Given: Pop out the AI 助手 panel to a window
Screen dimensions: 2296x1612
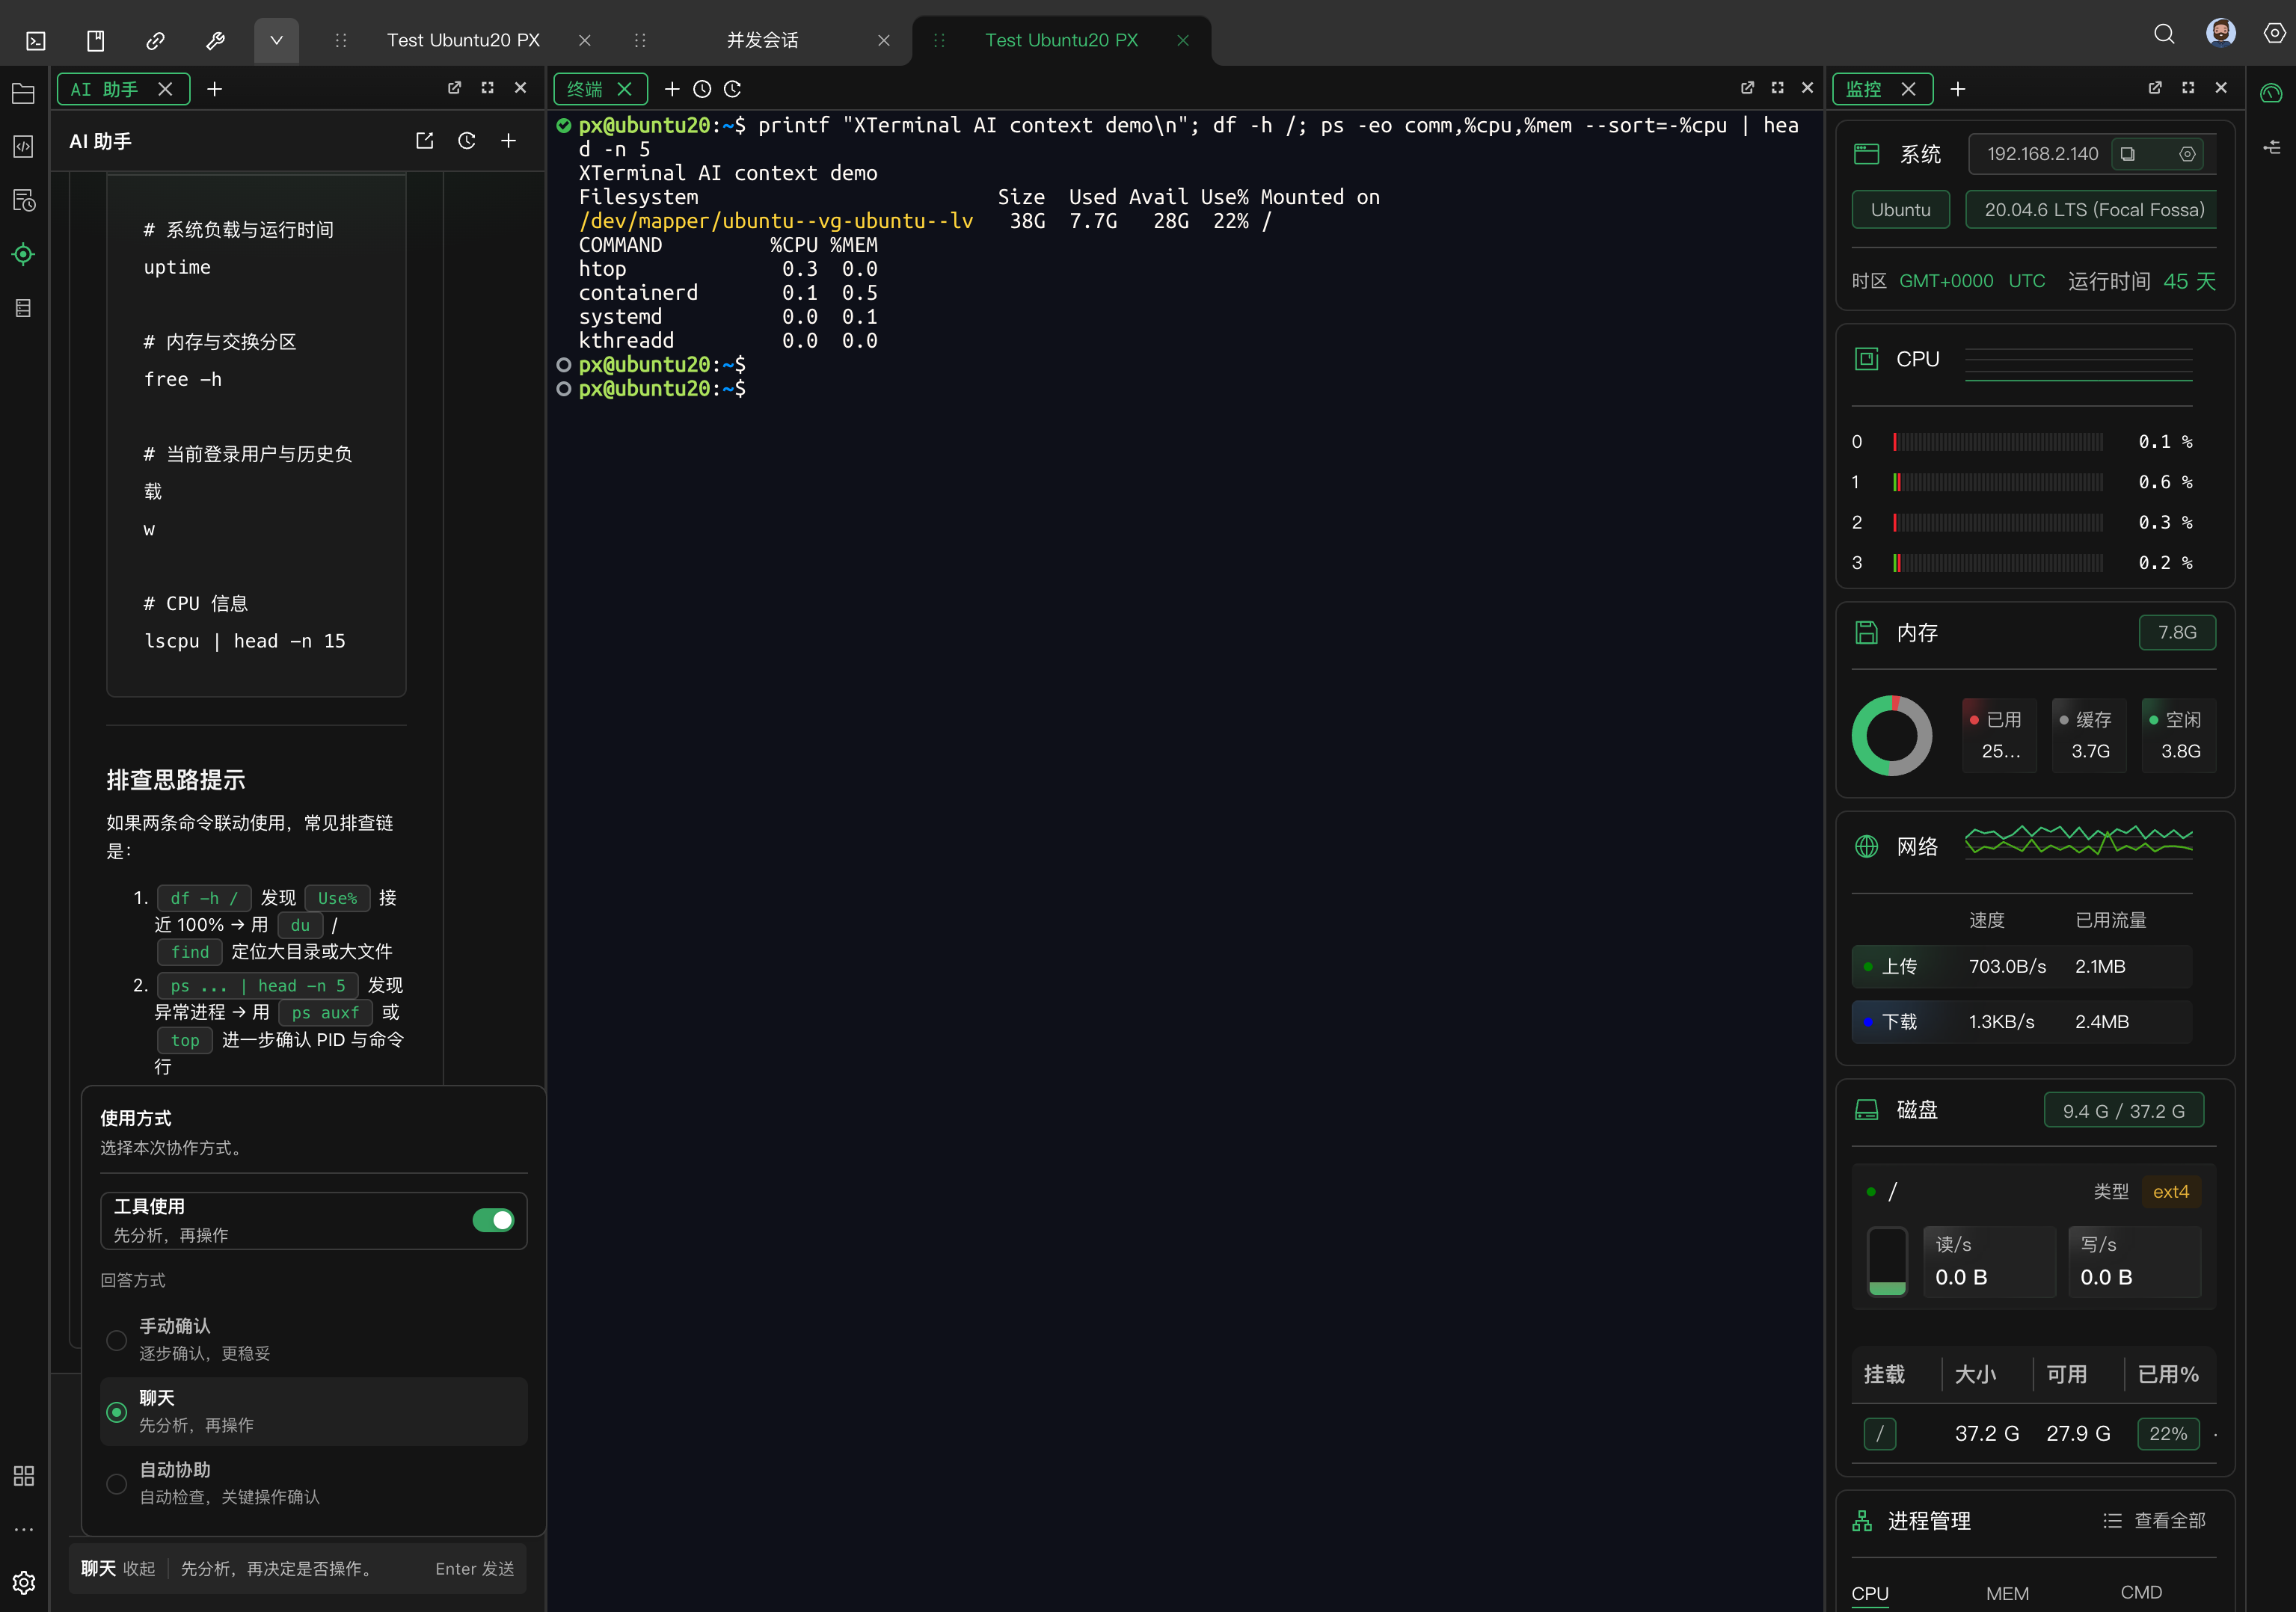Looking at the screenshot, I should (455, 88).
